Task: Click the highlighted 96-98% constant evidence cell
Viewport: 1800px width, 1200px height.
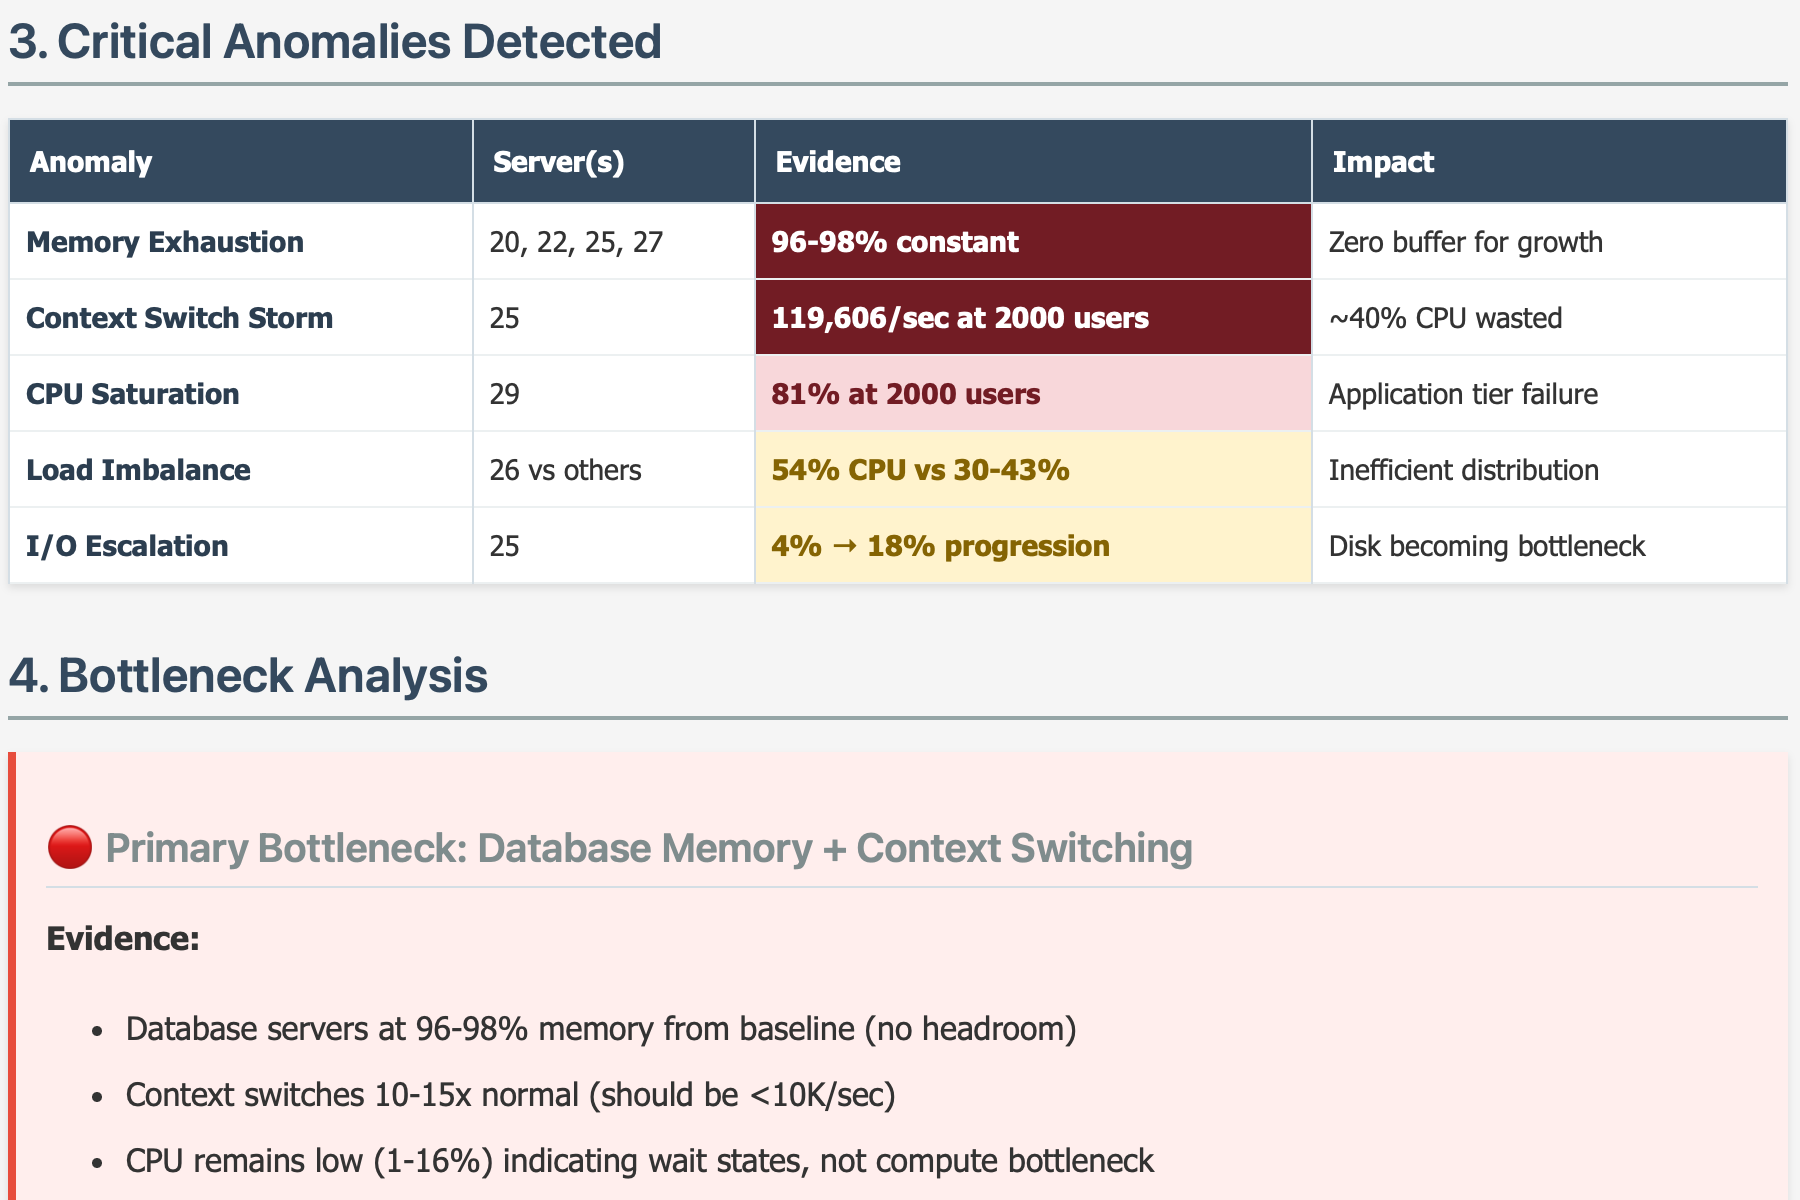Action: coord(895,242)
